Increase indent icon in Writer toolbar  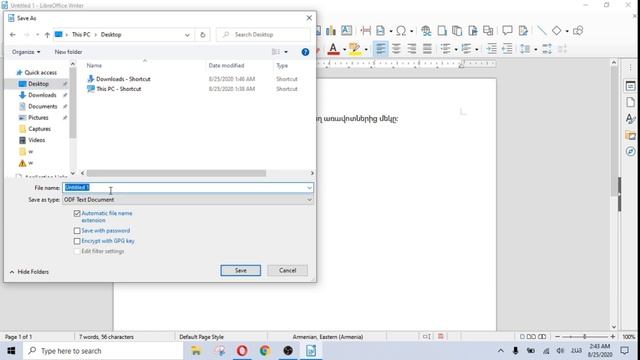point(492,49)
